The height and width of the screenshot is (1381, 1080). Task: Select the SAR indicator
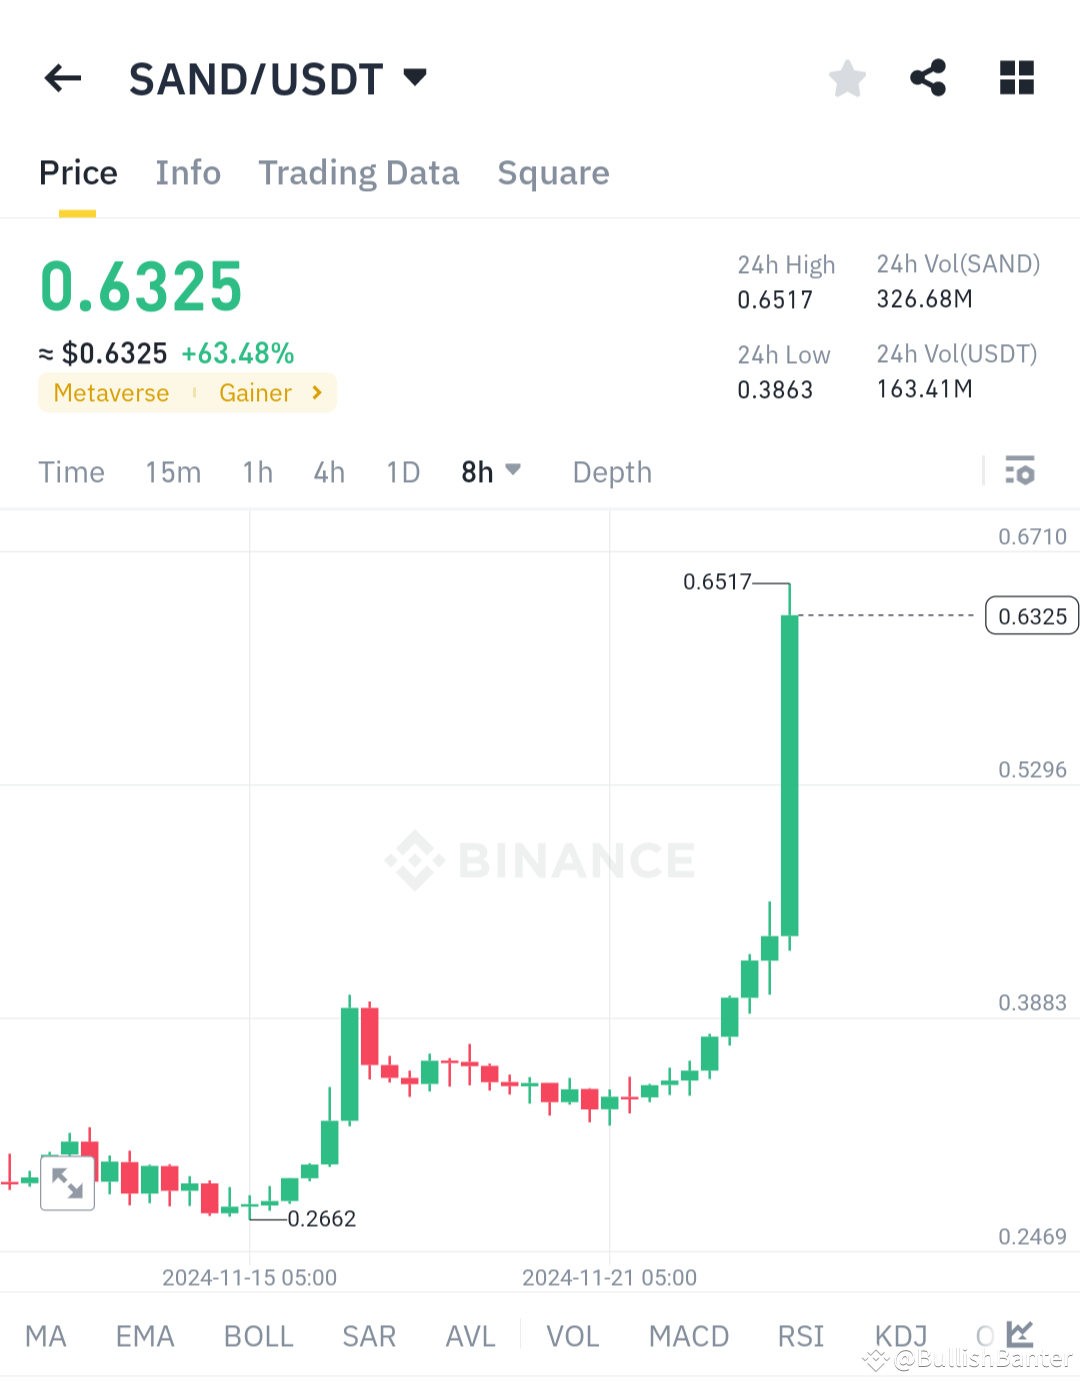click(x=368, y=1336)
